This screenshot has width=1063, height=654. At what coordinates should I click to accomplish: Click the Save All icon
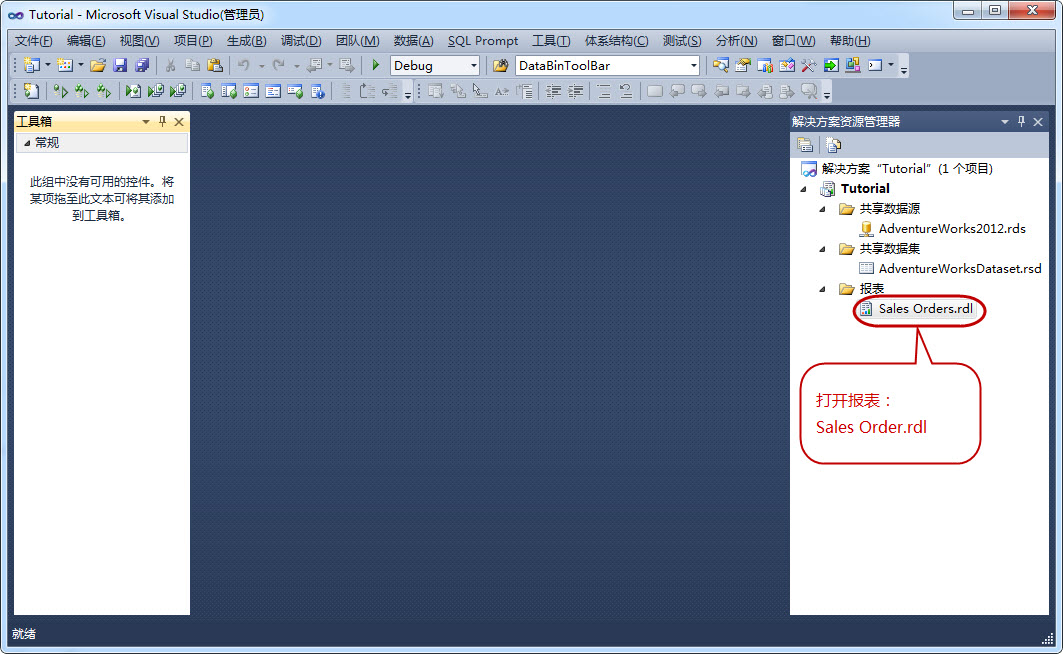(142, 65)
